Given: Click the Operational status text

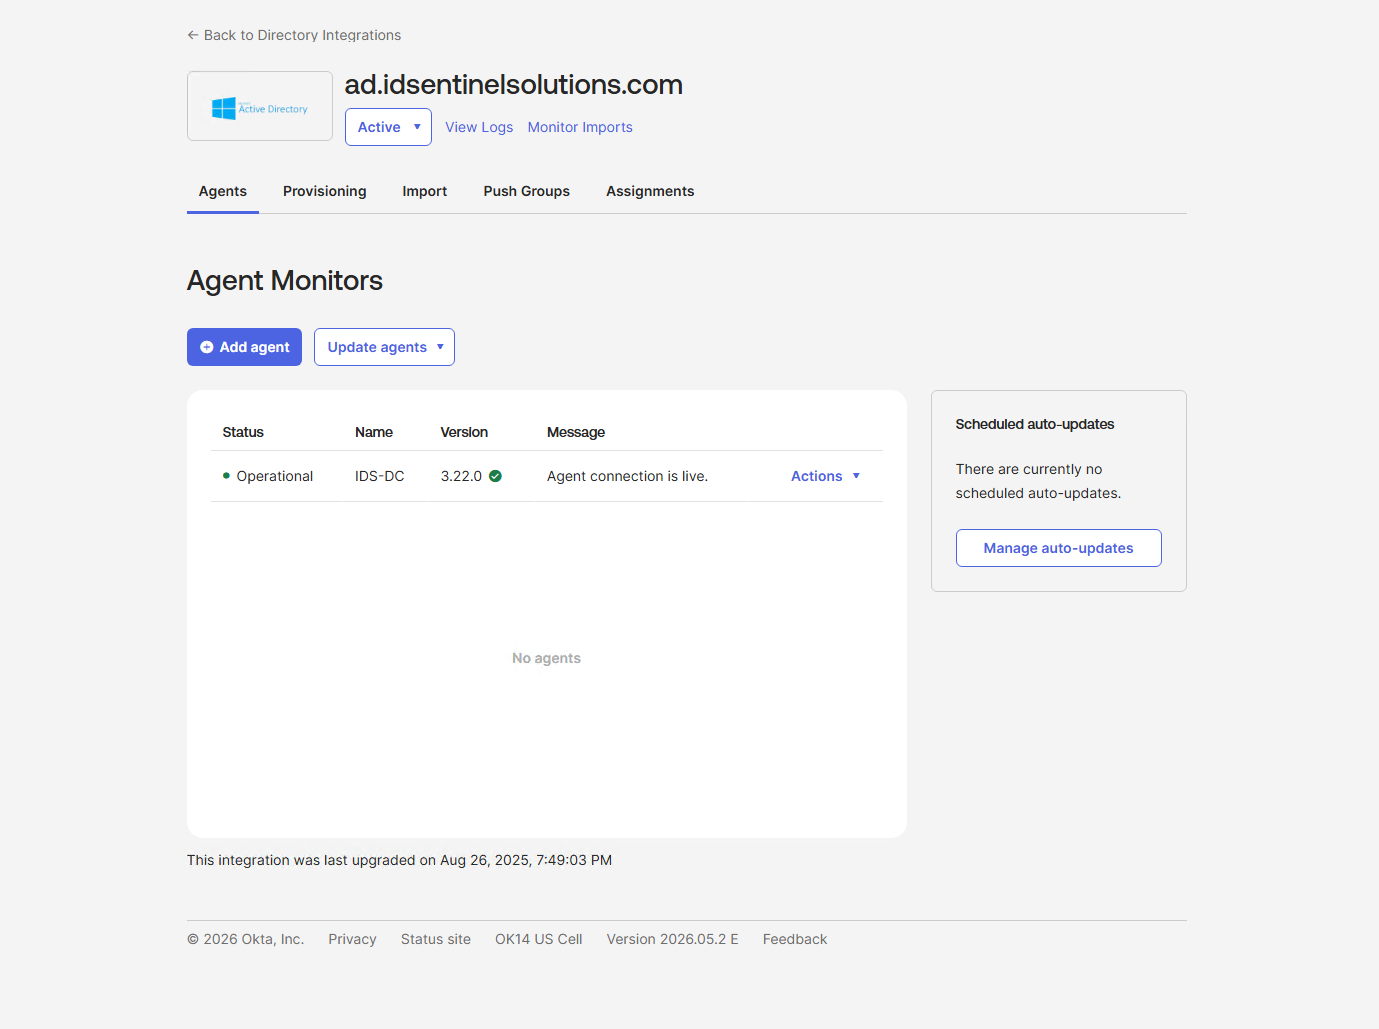Looking at the screenshot, I should point(275,476).
